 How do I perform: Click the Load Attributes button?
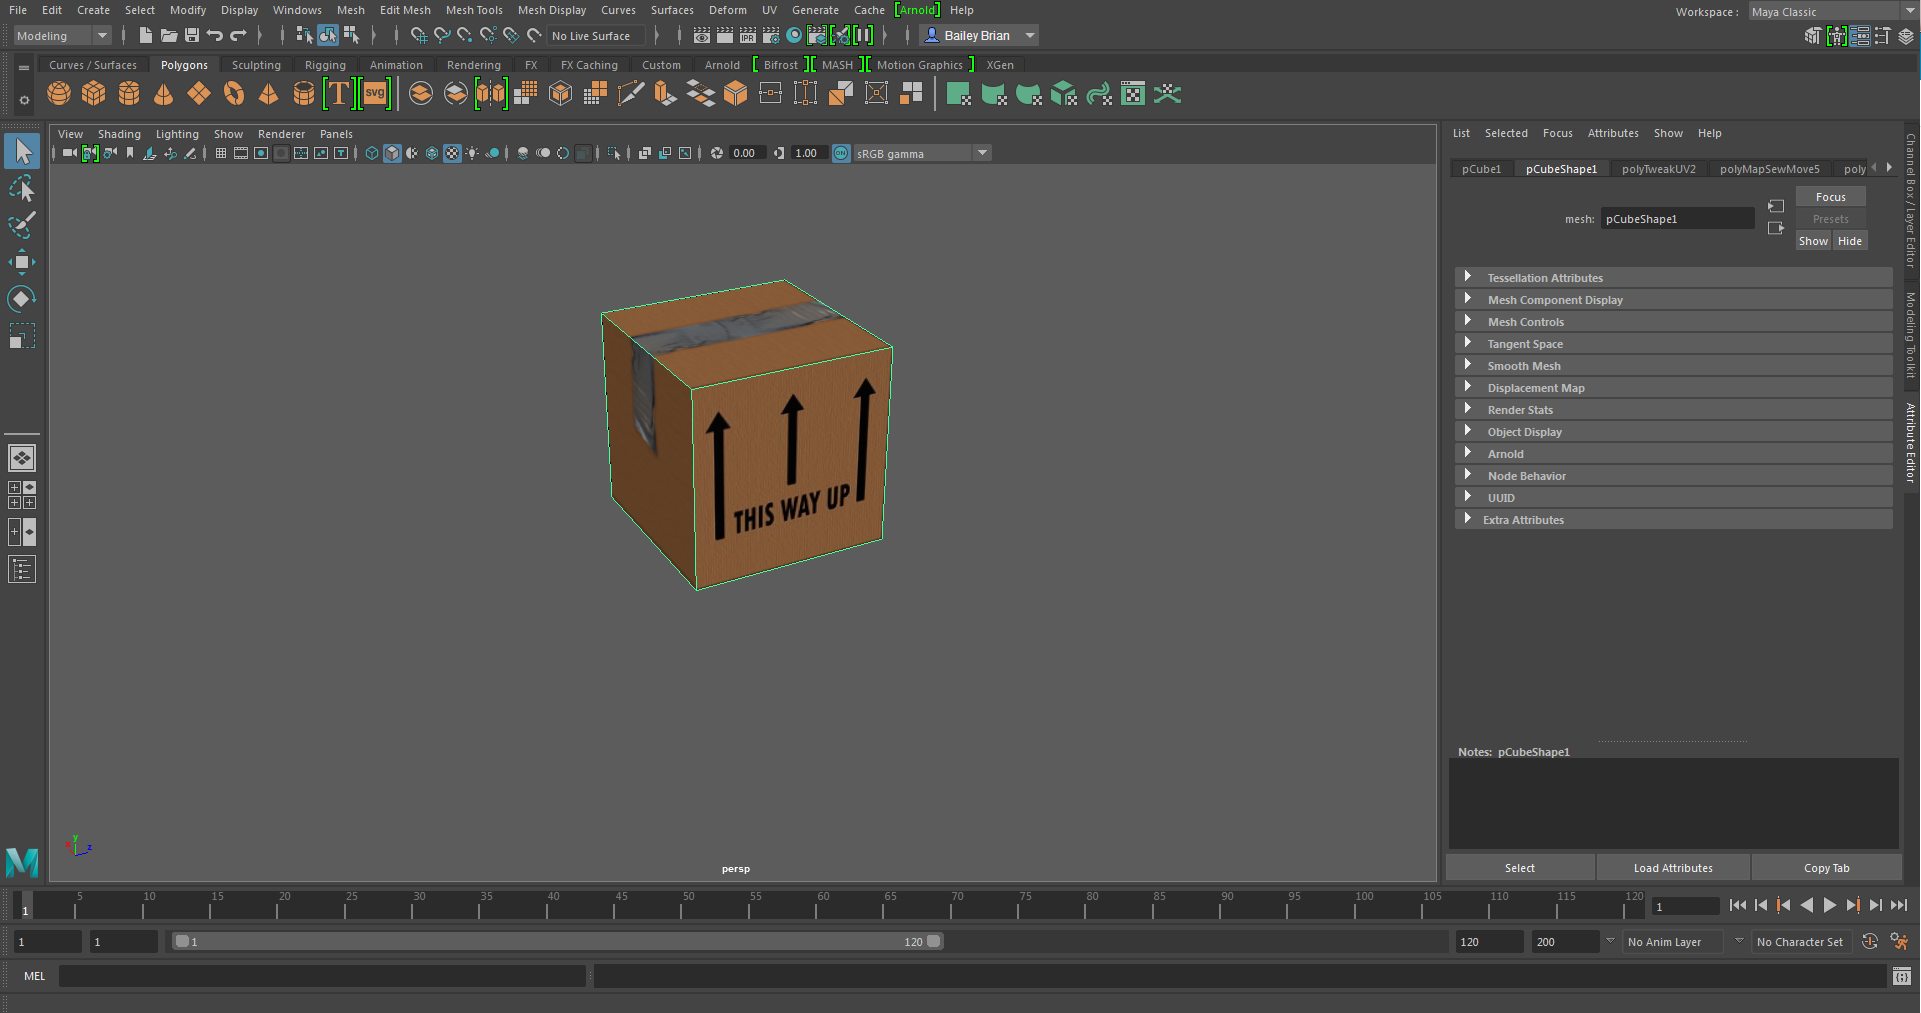click(1672, 868)
